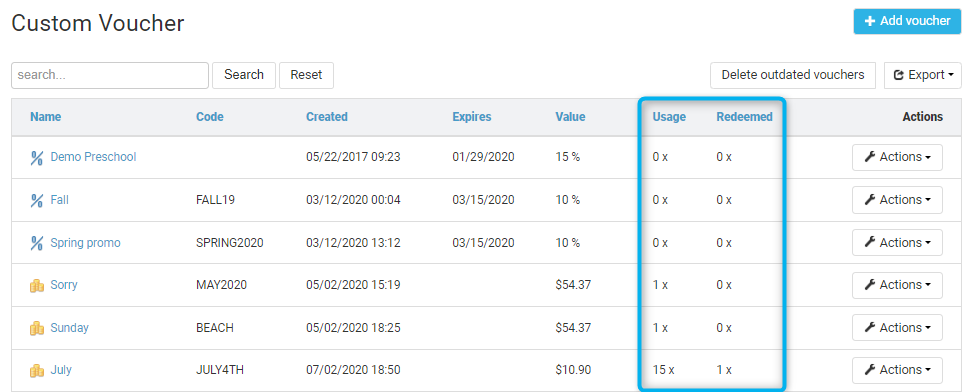
Task: Click the $10.90 value cell
Action: 573,370
